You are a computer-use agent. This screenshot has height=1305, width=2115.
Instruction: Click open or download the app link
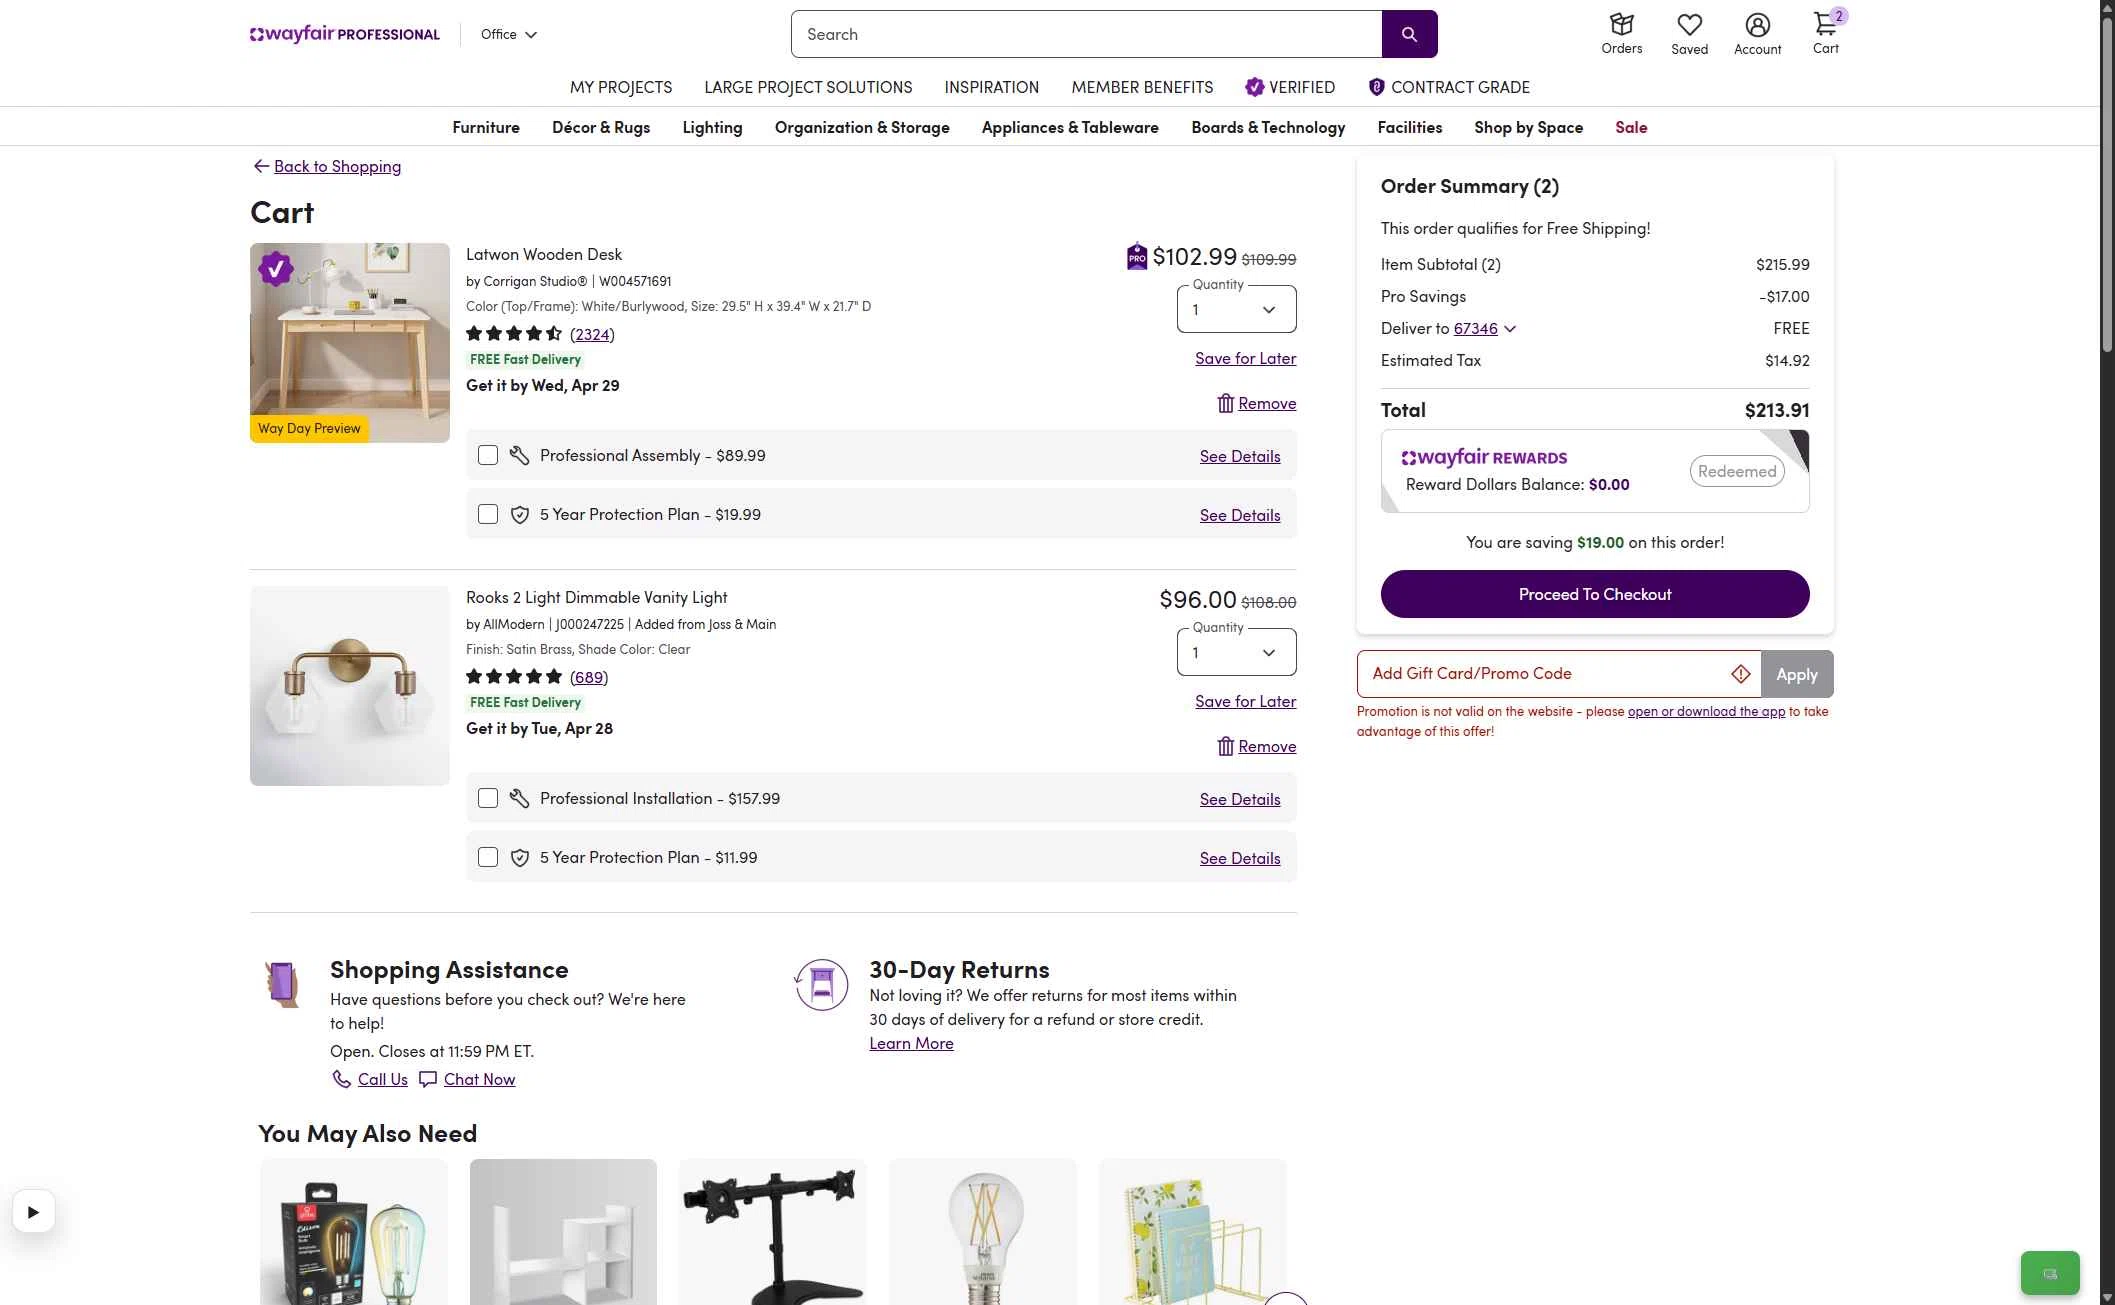(x=1706, y=711)
